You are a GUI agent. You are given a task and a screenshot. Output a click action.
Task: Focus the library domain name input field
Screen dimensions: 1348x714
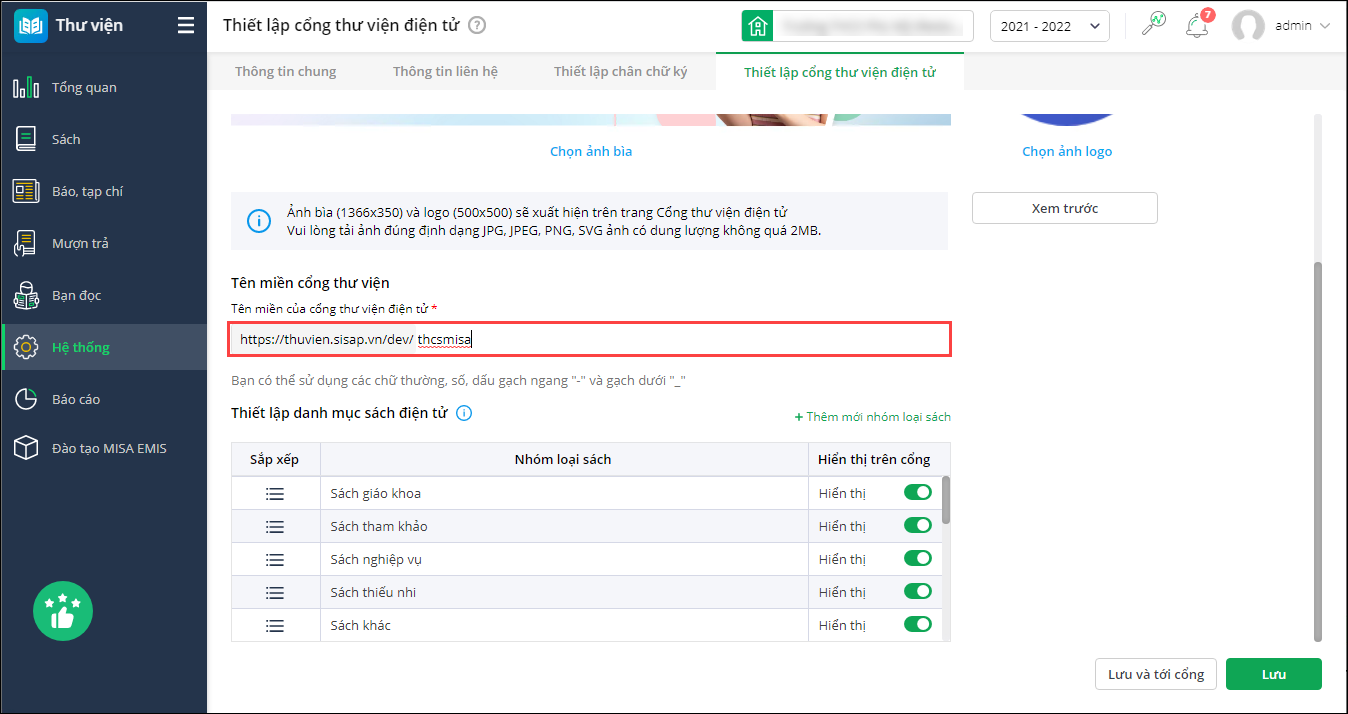pos(591,339)
